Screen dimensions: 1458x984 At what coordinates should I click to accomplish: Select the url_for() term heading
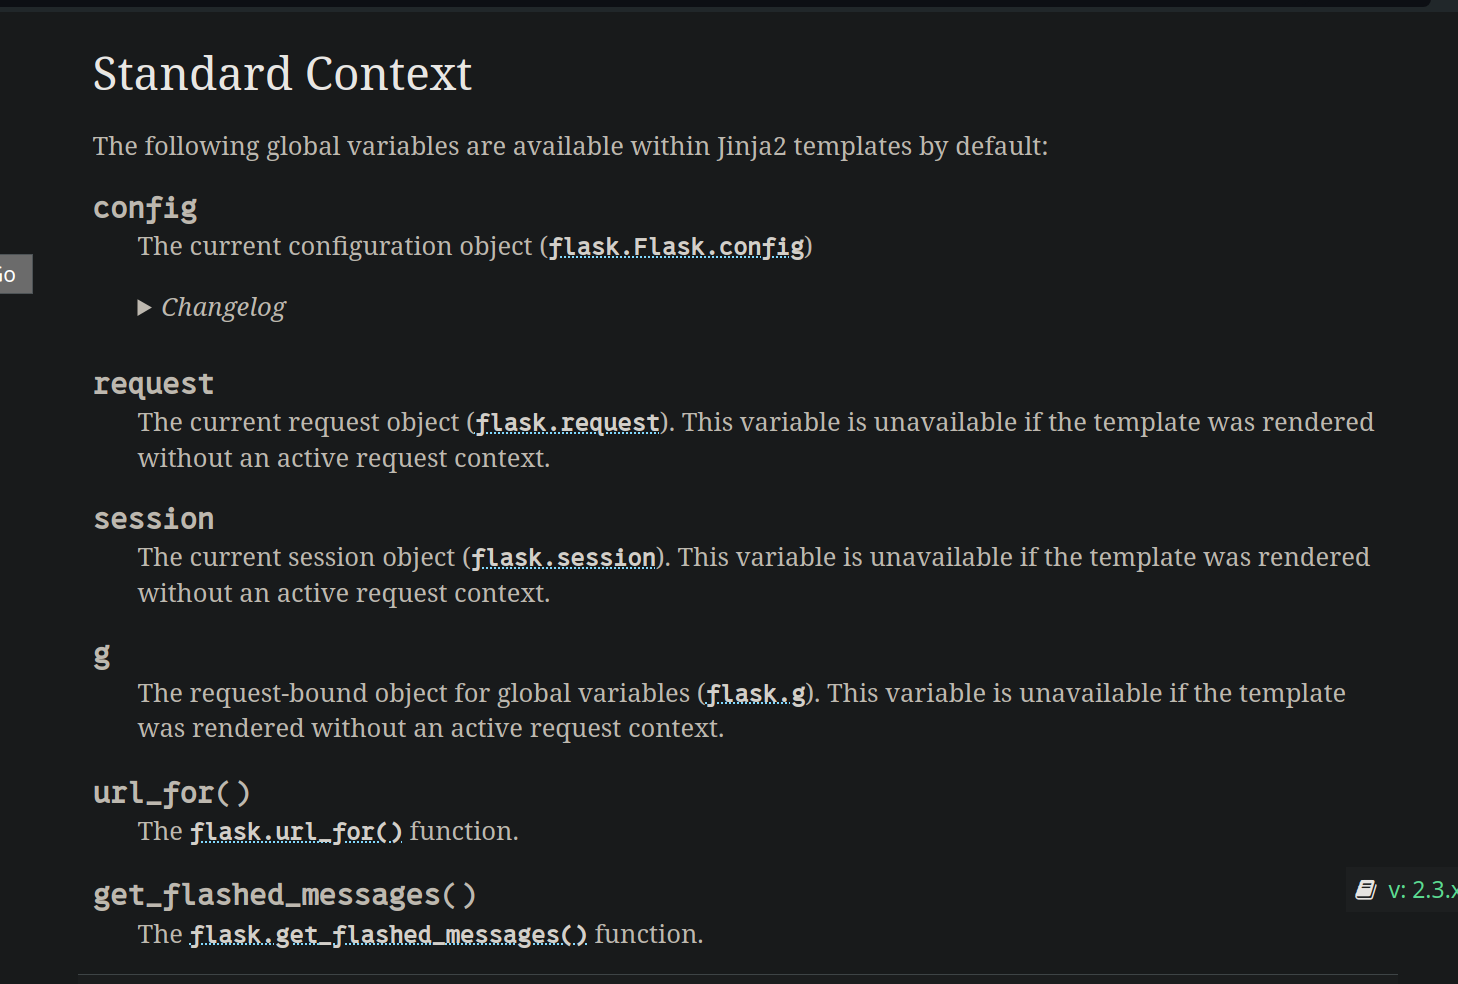click(171, 791)
